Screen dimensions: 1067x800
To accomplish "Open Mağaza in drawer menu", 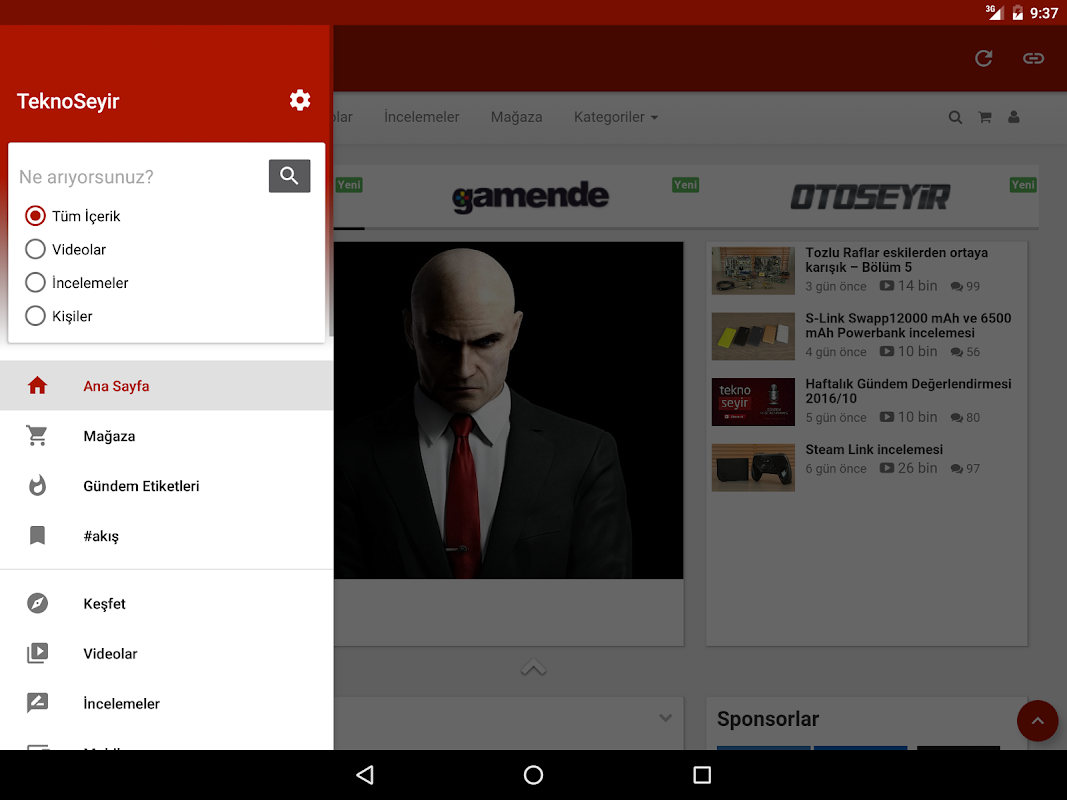I will tap(167, 435).
